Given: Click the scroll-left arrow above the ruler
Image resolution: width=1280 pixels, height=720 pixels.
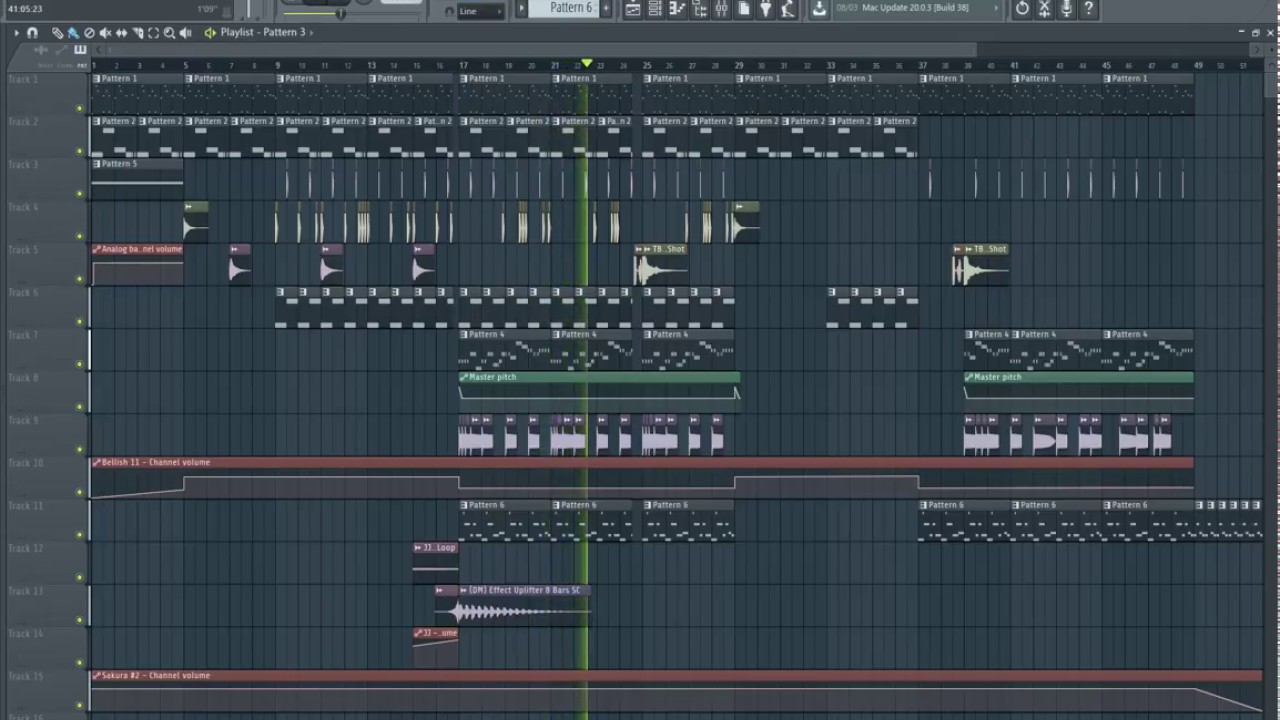Looking at the screenshot, I should (x=98, y=49).
